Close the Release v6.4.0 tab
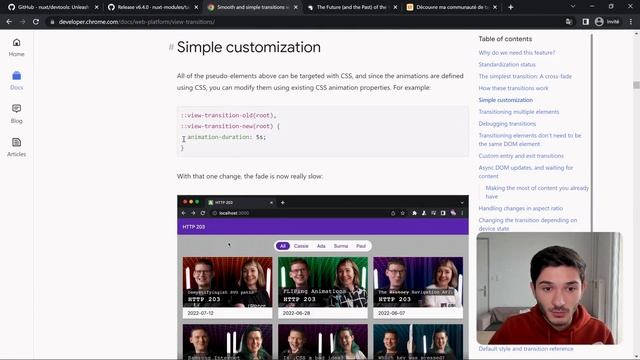The width and height of the screenshot is (640, 360). (196, 7)
